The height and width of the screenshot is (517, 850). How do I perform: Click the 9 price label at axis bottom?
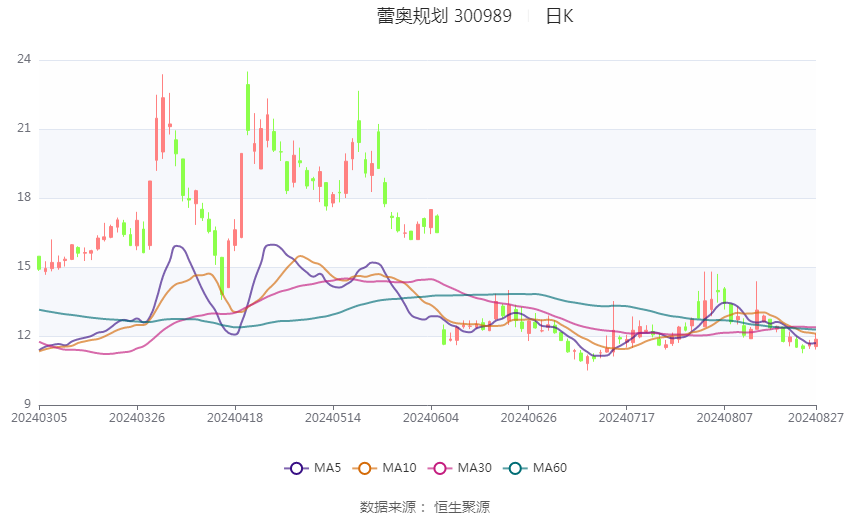click(27, 404)
